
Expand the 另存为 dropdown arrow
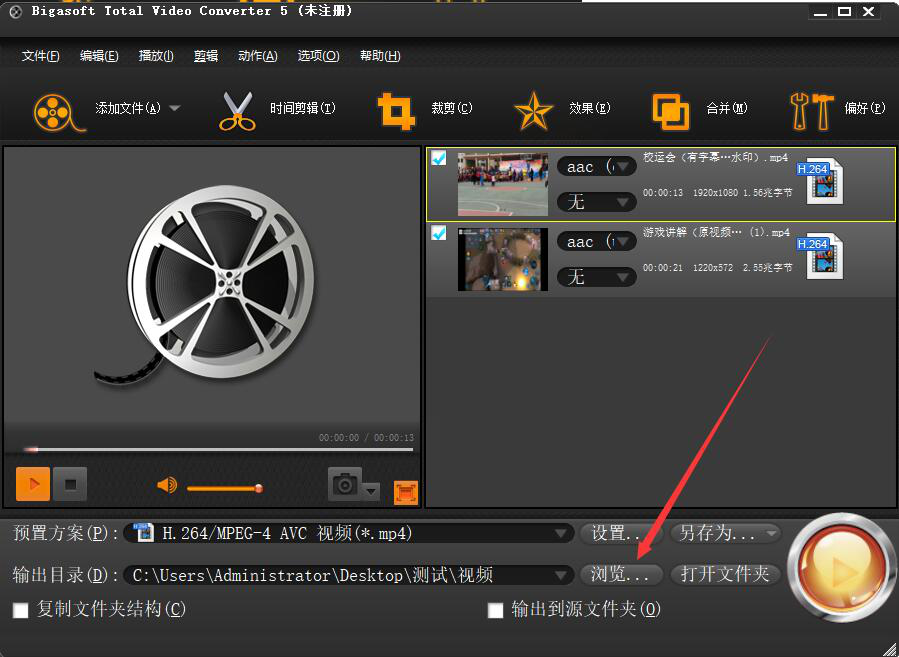(x=771, y=533)
